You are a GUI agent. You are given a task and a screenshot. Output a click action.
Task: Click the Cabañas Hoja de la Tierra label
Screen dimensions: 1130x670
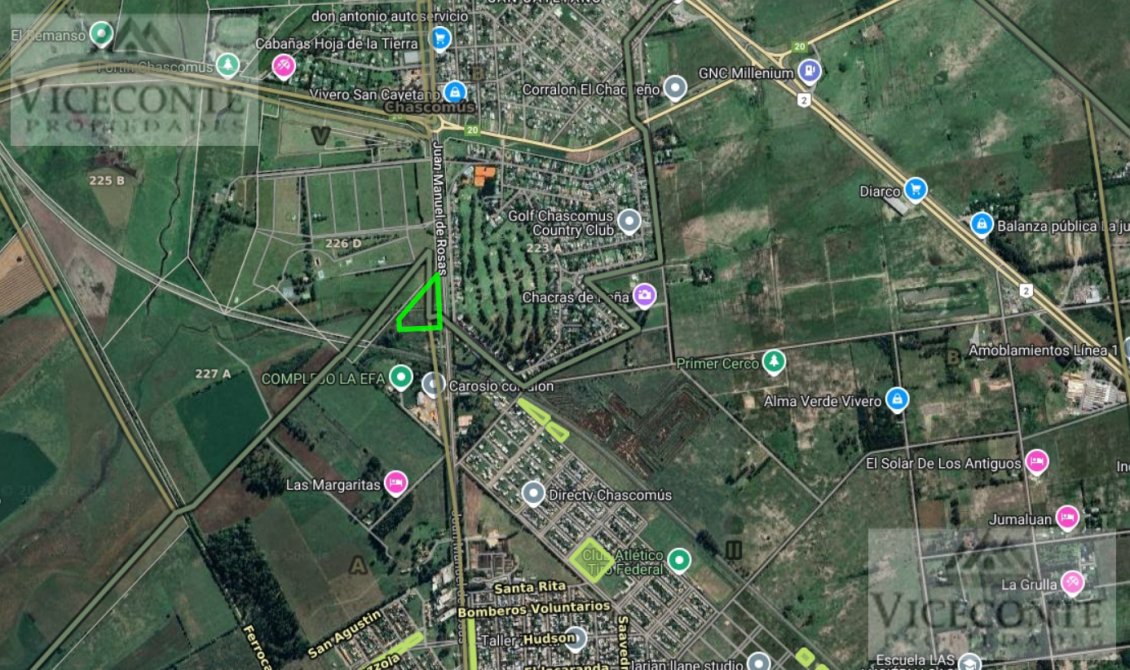click(337, 44)
